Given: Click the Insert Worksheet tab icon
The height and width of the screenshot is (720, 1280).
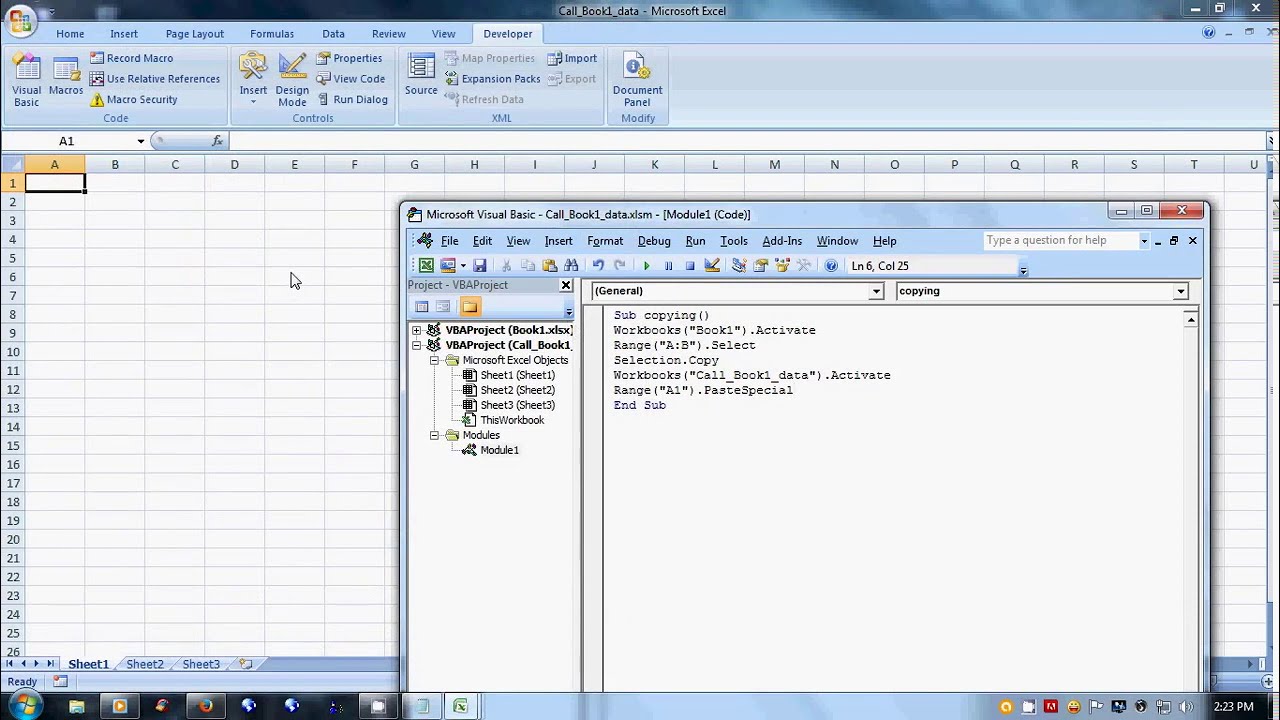Looking at the screenshot, I should click(246, 664).
